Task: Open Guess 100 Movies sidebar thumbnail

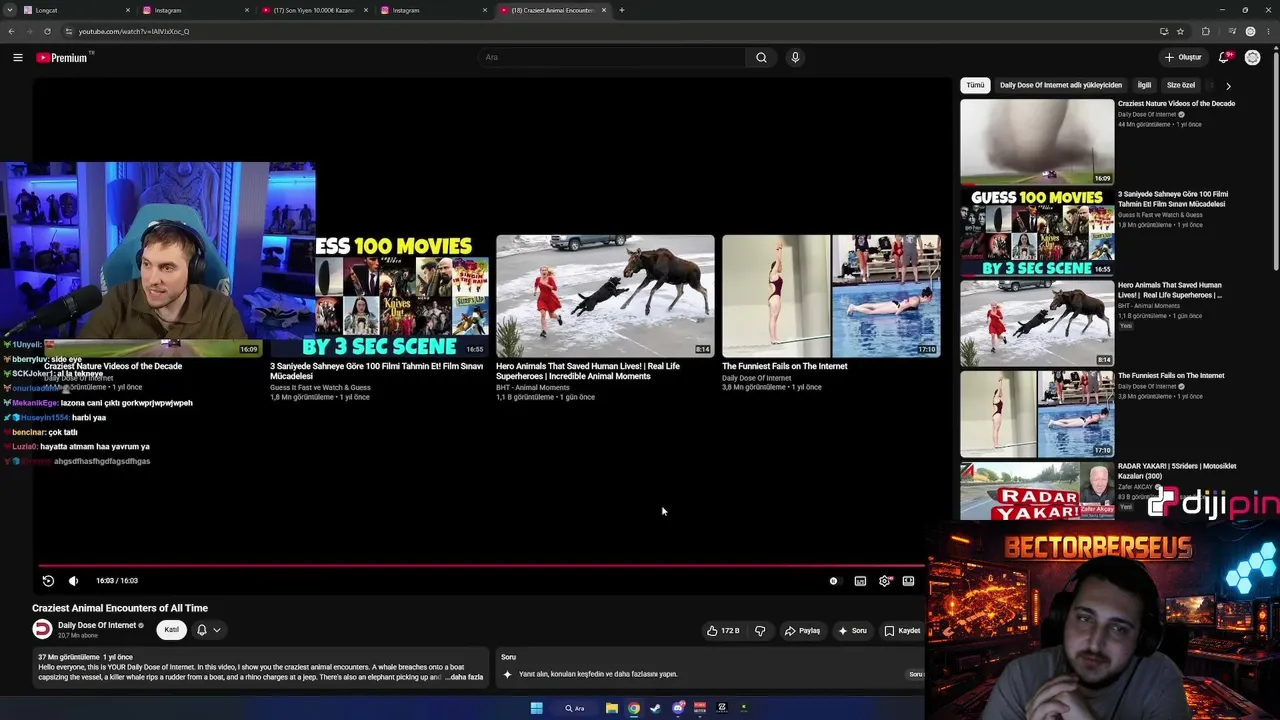Action: coord(1037,232)
